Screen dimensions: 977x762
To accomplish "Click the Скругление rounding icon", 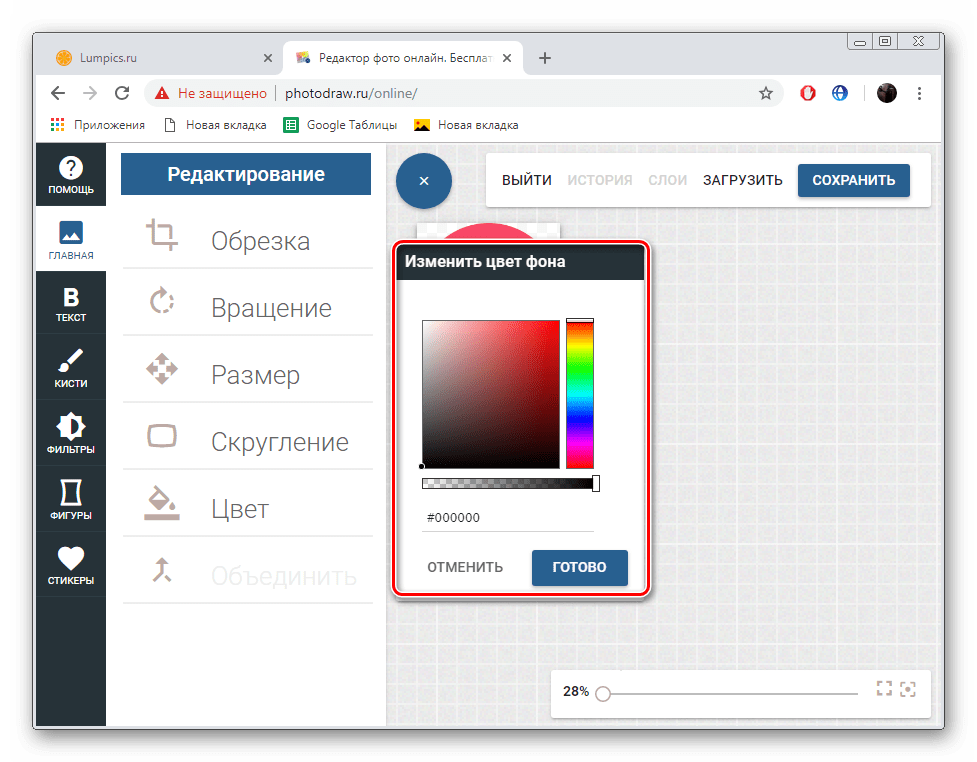I will pos(162,436).
